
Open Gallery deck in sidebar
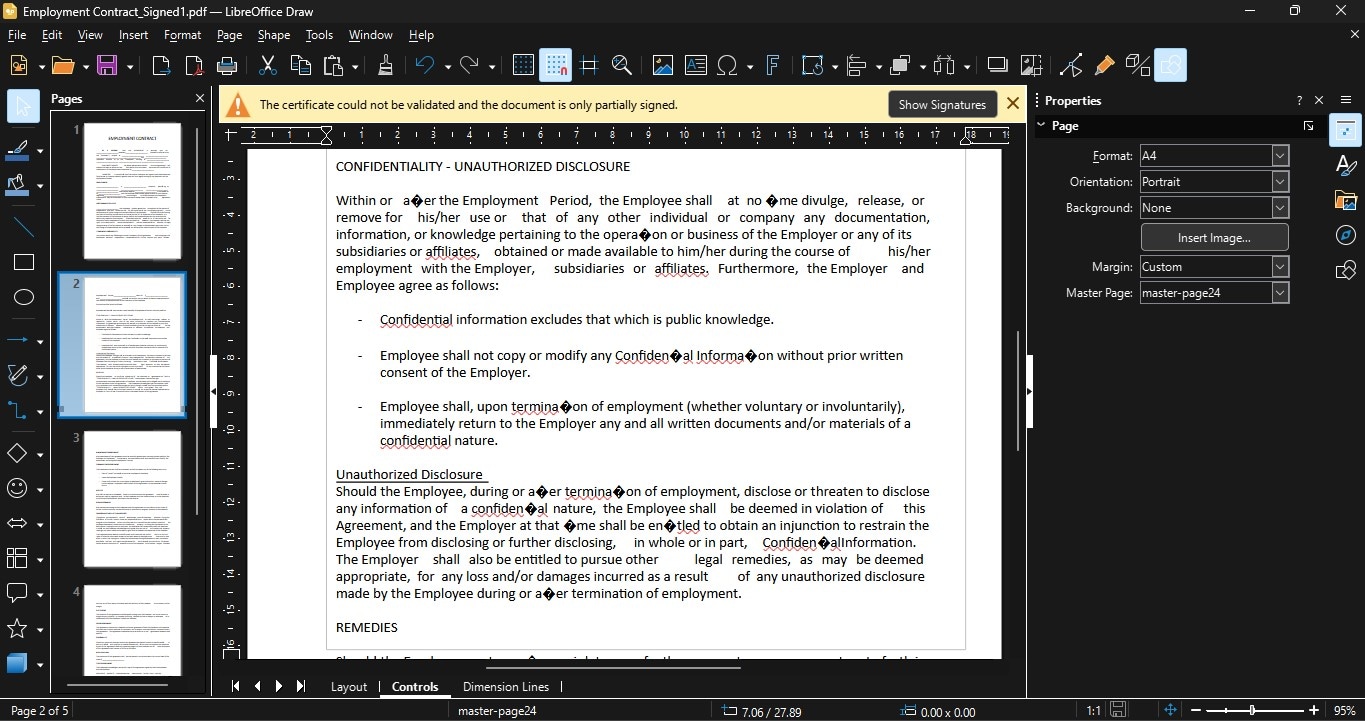point(1346,200)
